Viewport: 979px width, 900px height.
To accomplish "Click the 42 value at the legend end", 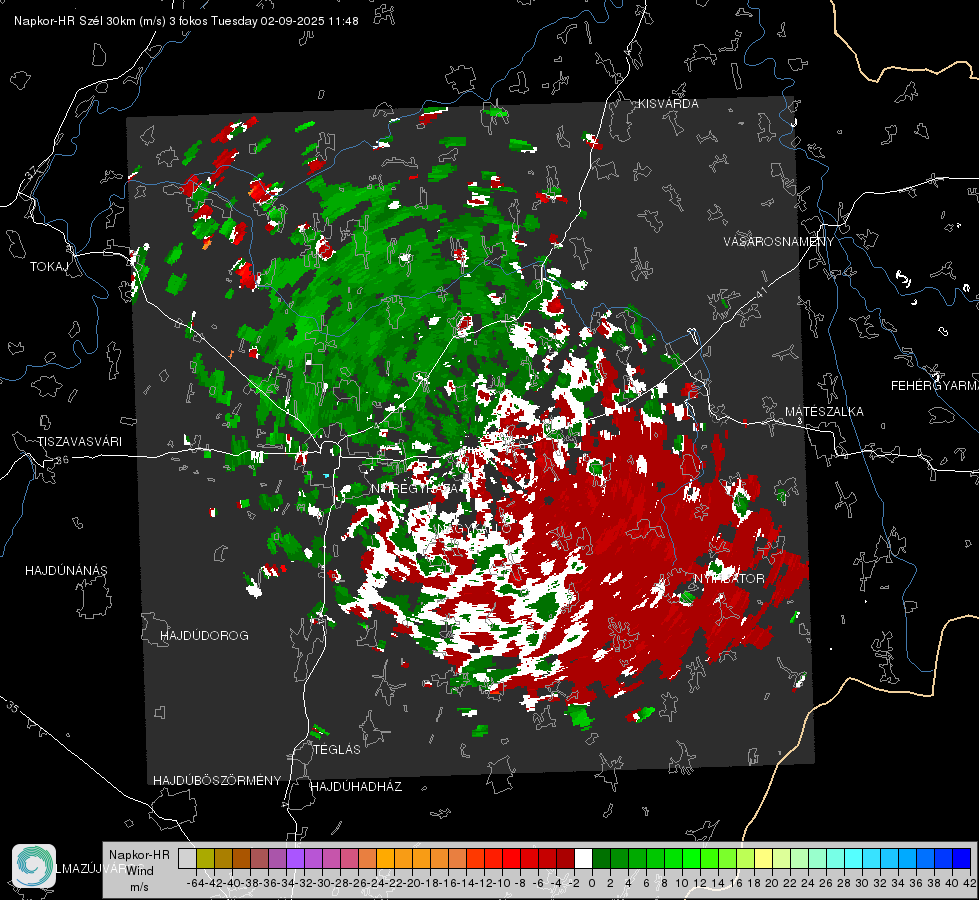I will pos(970,883).
